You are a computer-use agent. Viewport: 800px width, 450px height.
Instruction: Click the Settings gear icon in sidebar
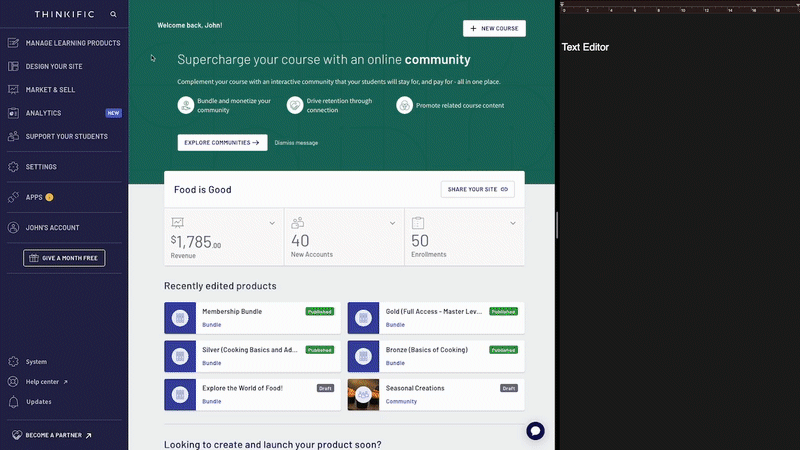[13, 167]
